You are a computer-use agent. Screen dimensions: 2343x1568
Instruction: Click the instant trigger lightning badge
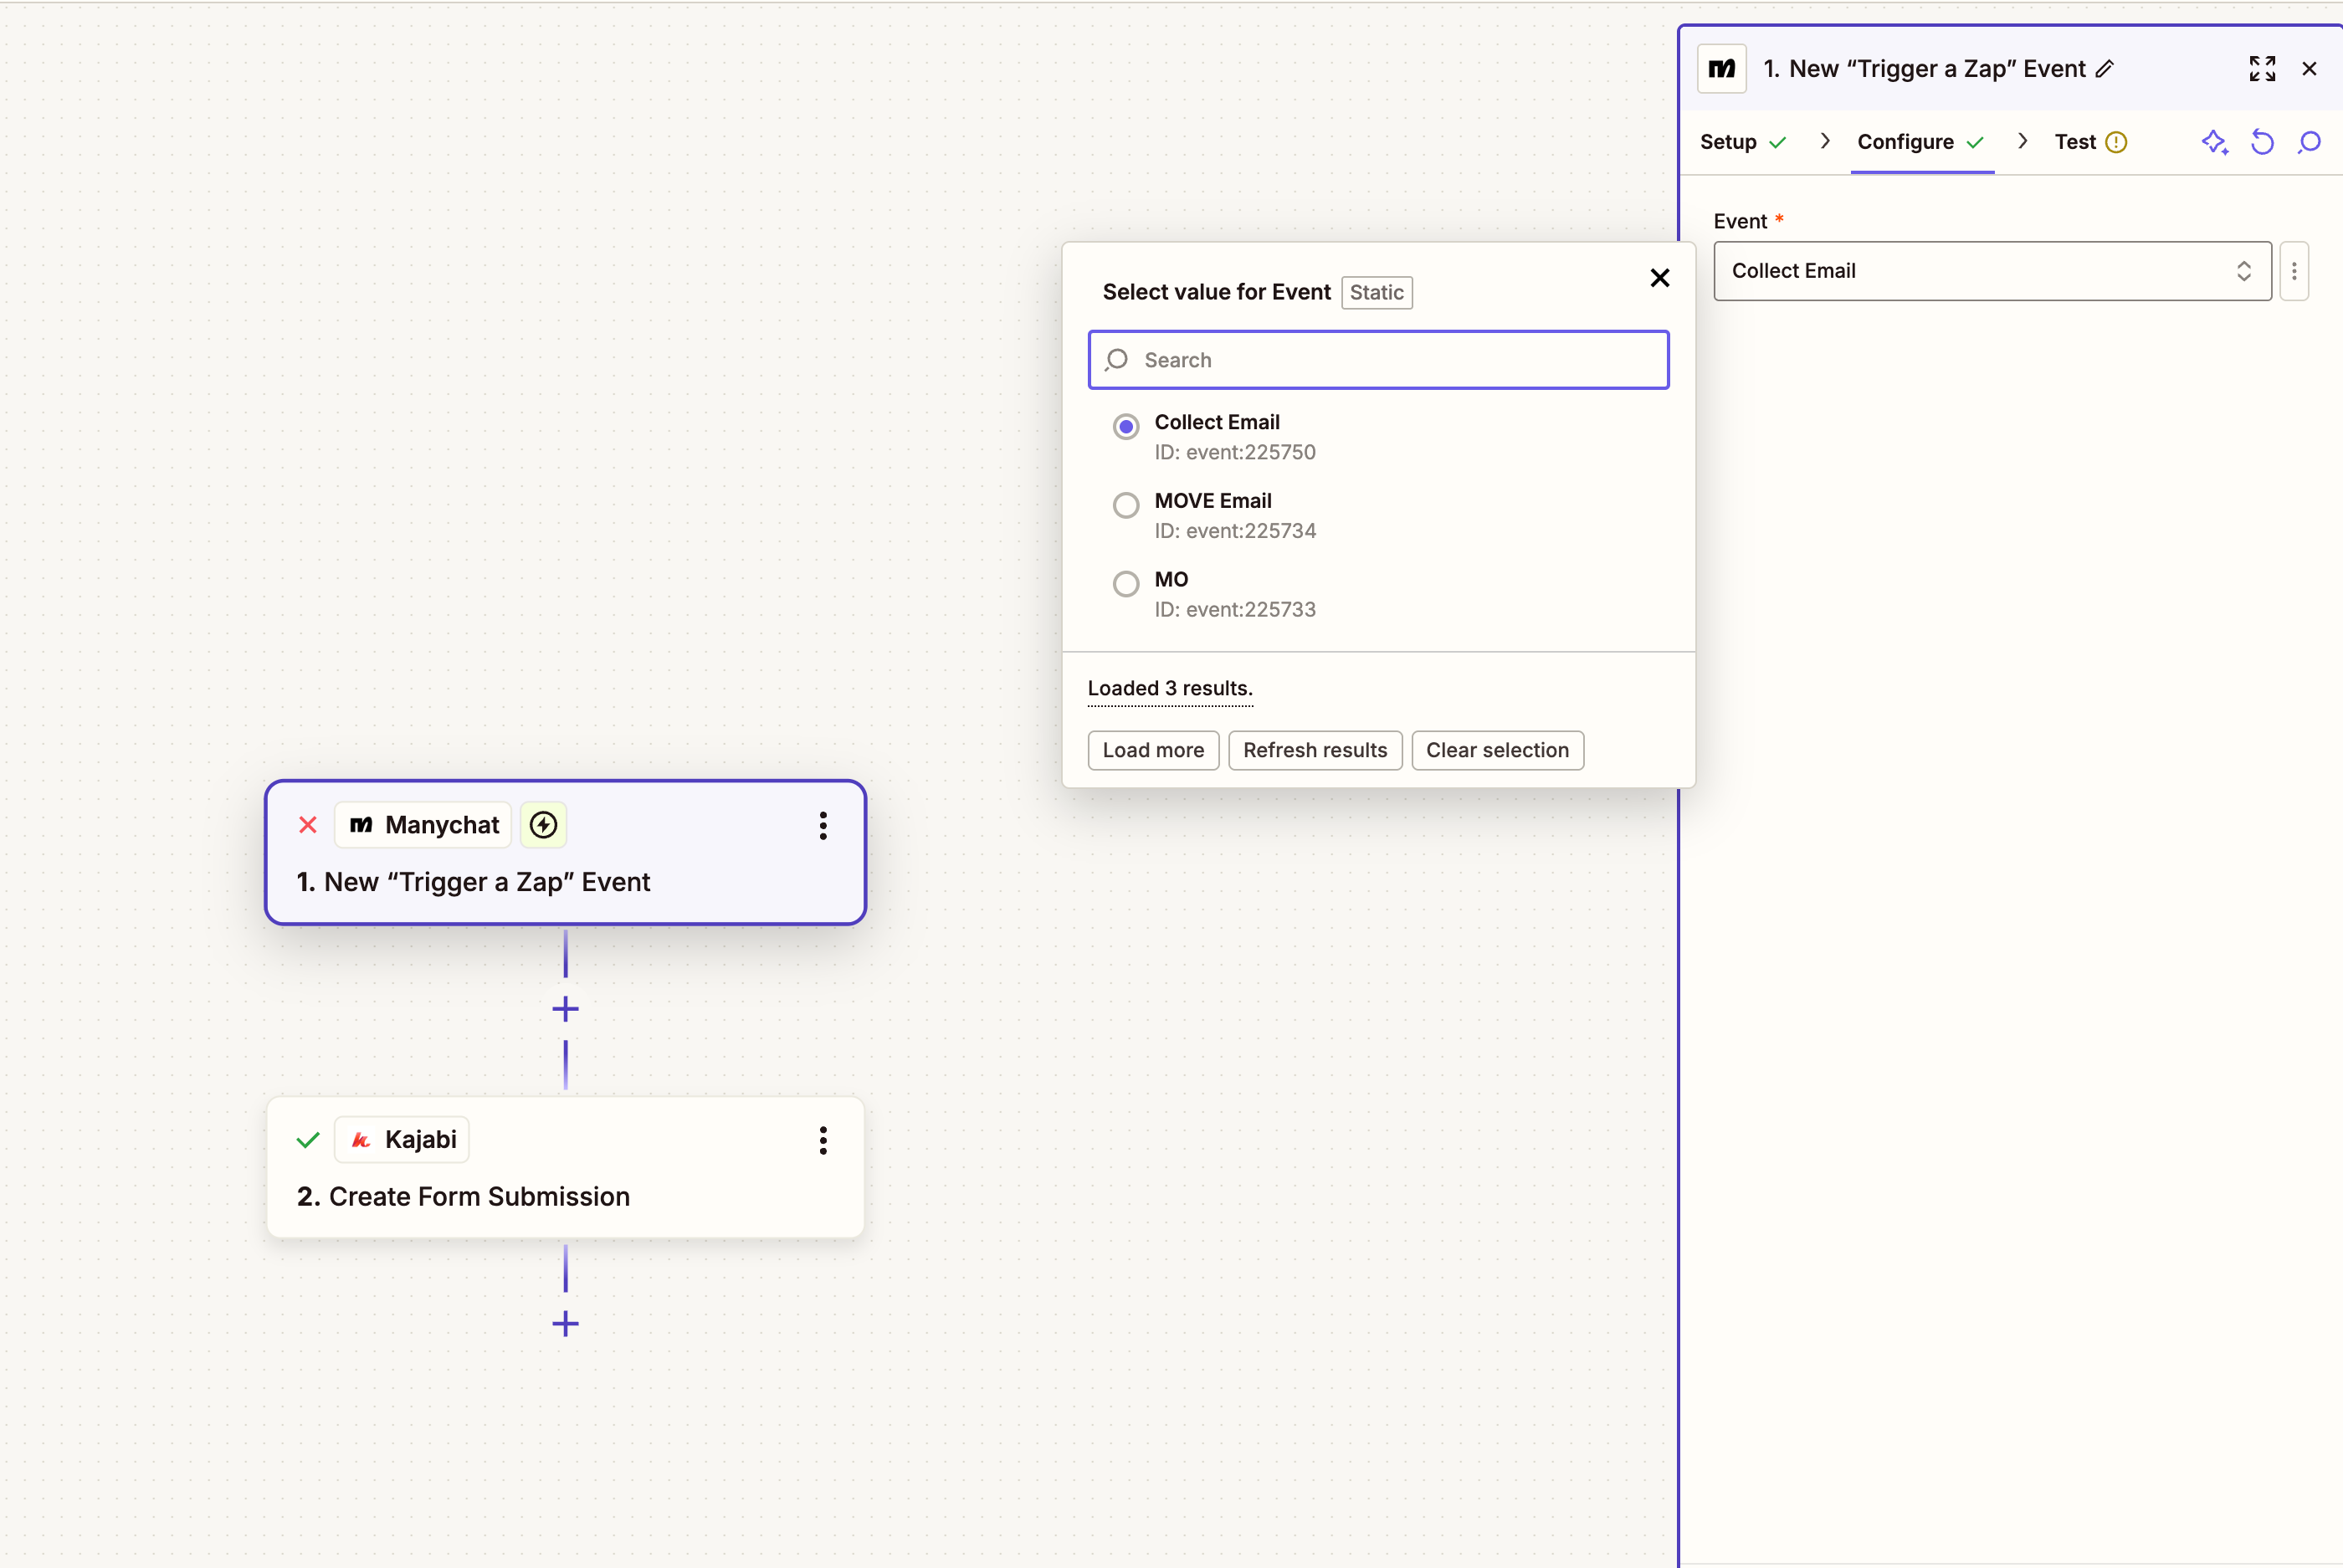pos(543,825)
